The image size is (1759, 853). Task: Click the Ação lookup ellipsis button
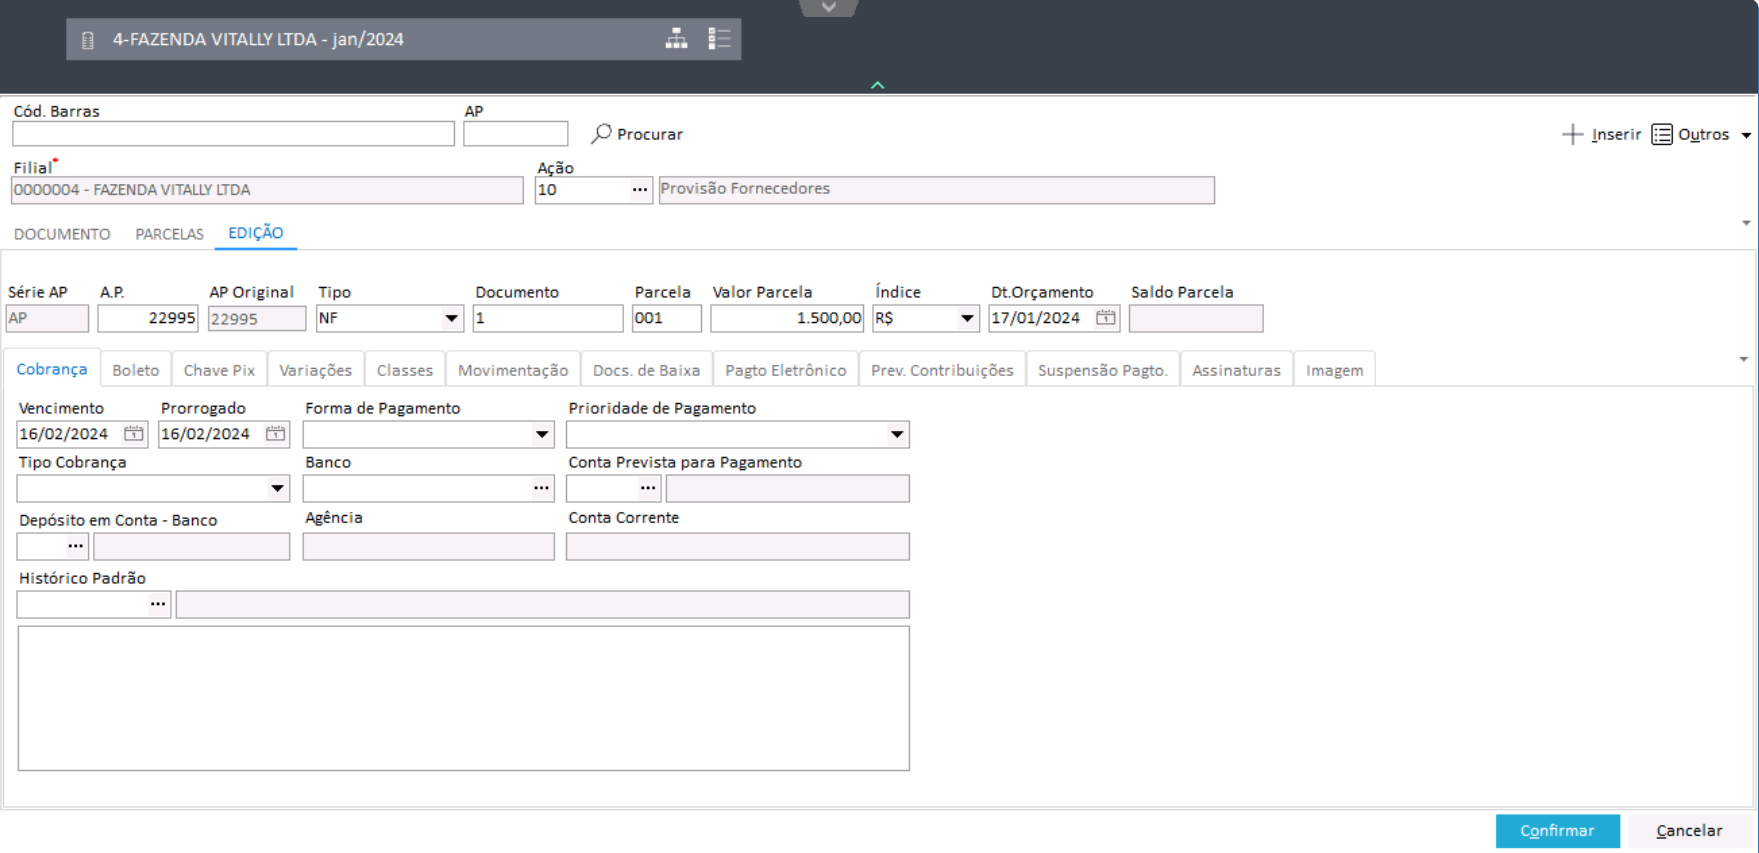coord(640,190)
